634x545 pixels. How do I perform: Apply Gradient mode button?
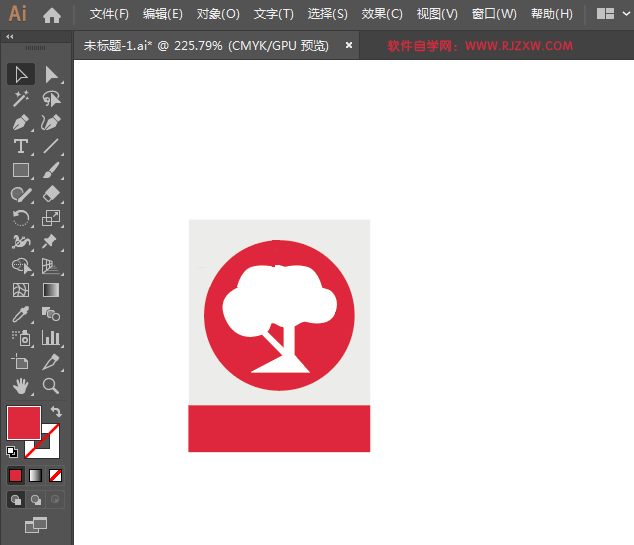36,475
